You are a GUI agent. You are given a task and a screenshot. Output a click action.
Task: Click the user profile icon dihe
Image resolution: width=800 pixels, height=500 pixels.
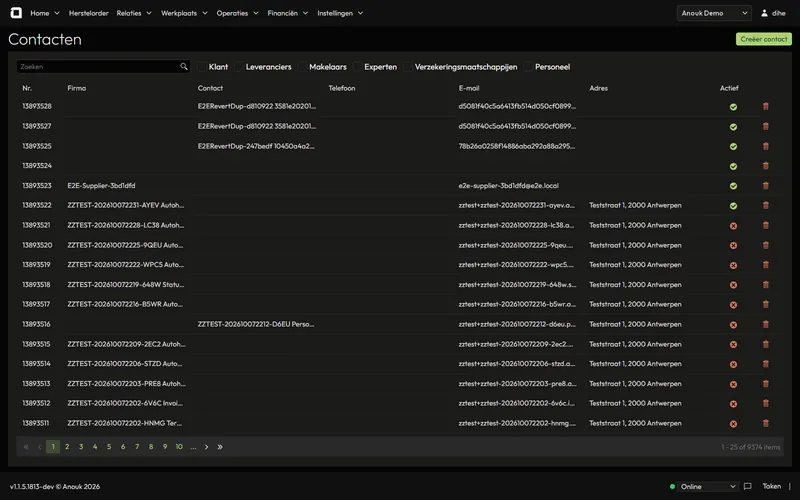point(764,13)
